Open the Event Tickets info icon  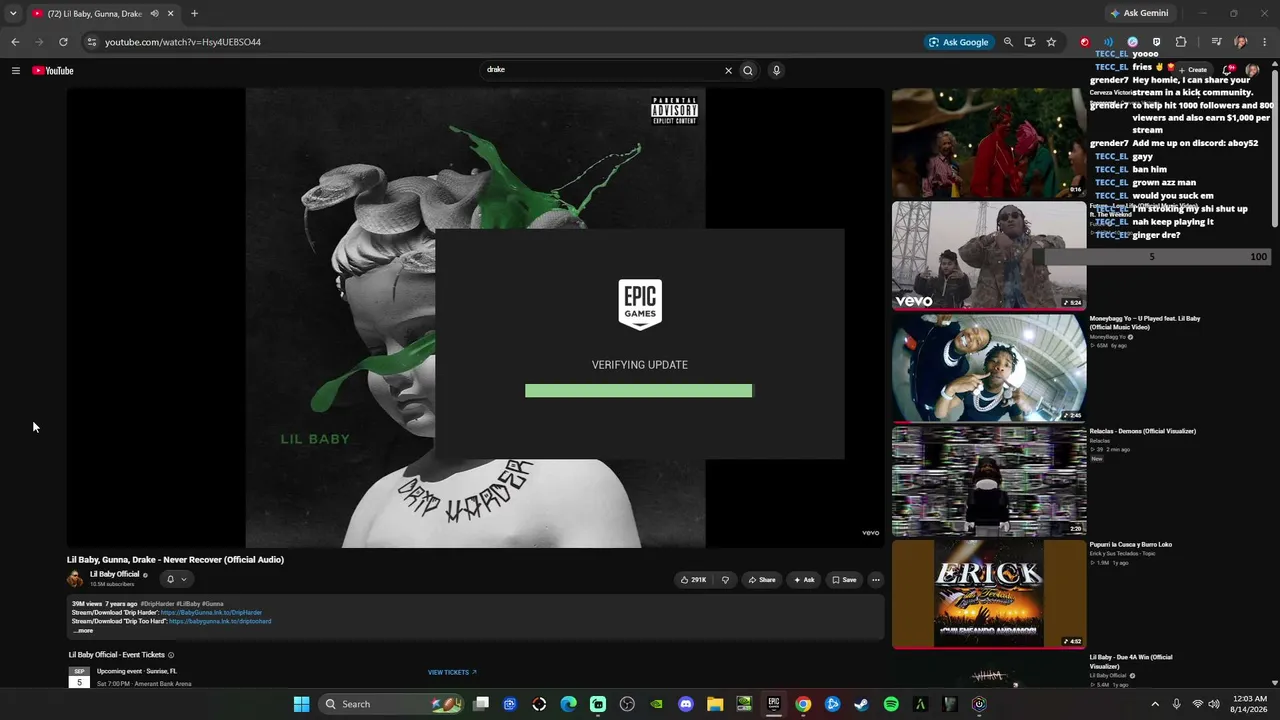171,655
